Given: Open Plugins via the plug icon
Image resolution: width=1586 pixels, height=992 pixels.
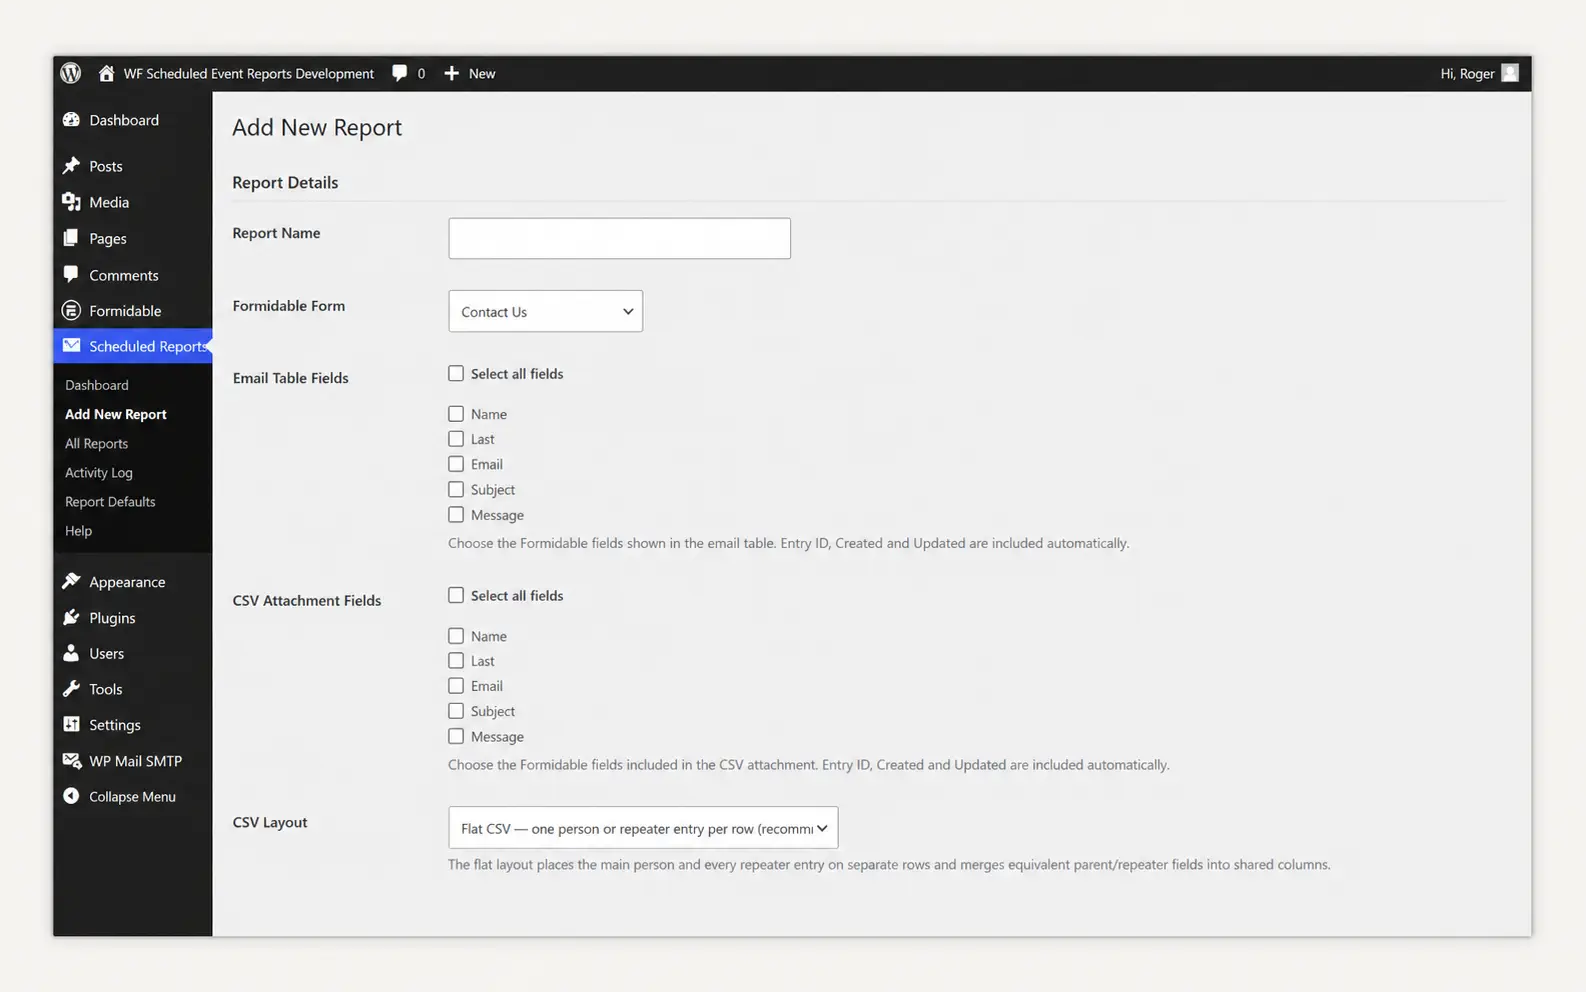Looking at the screenshot, I should (71, 618).
